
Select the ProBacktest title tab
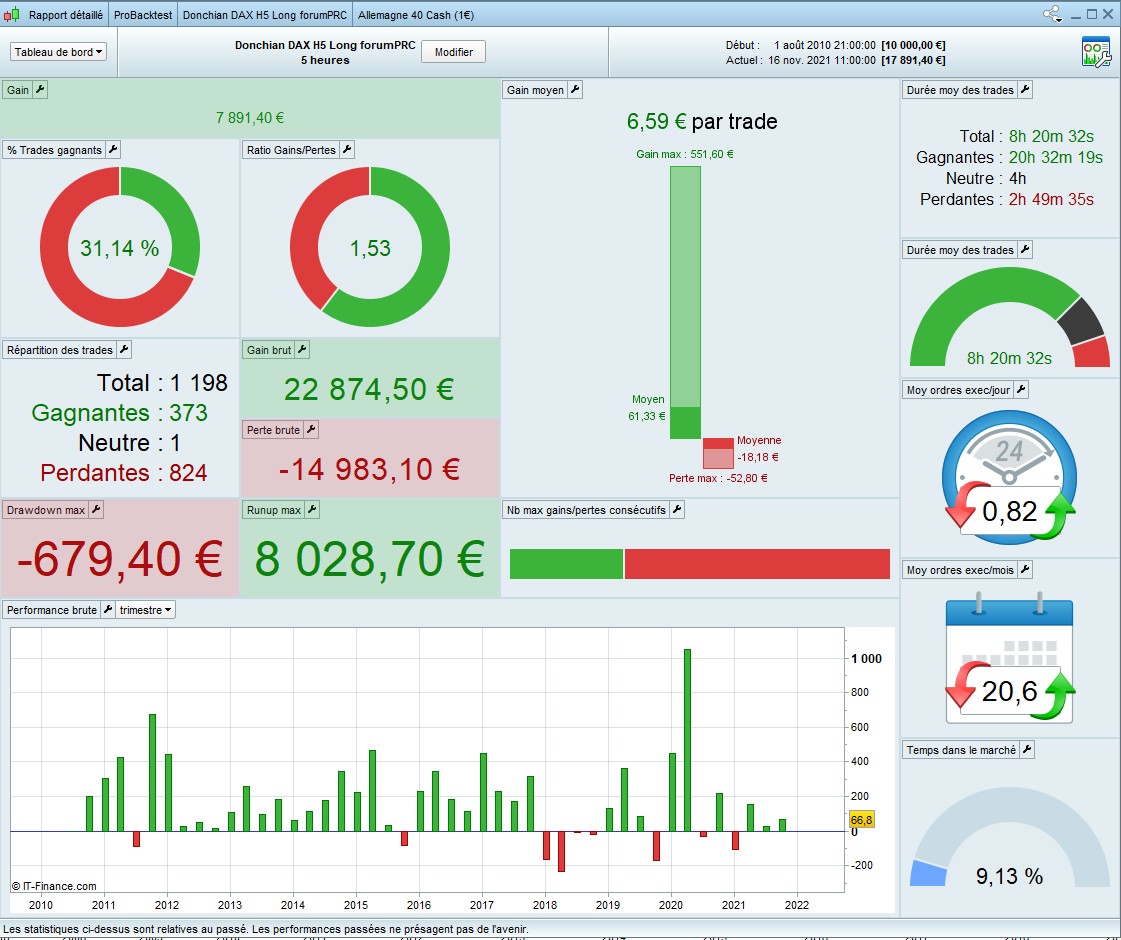143,15
